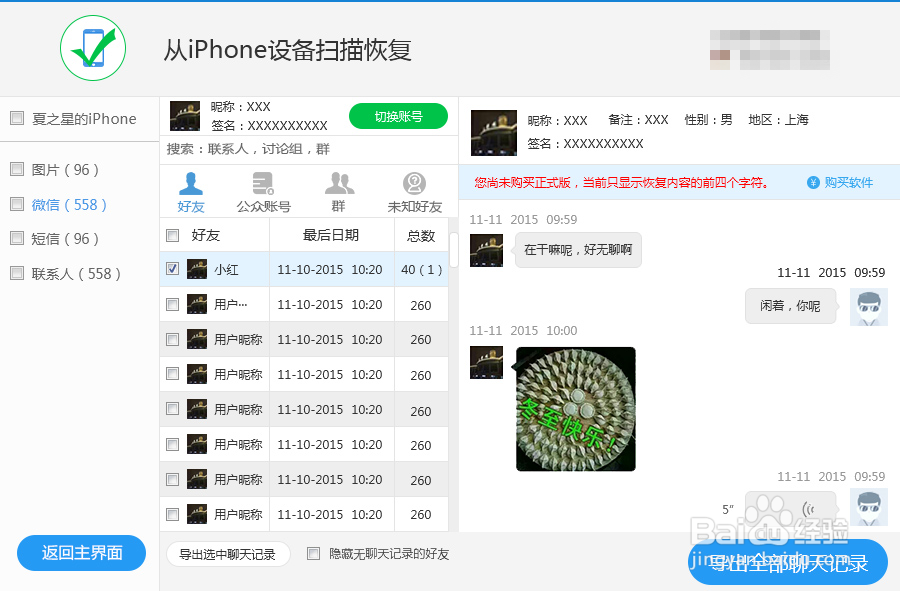Toggle the 短信 (96) checkbox
900x591 pixels.
(x=17, y=238)
